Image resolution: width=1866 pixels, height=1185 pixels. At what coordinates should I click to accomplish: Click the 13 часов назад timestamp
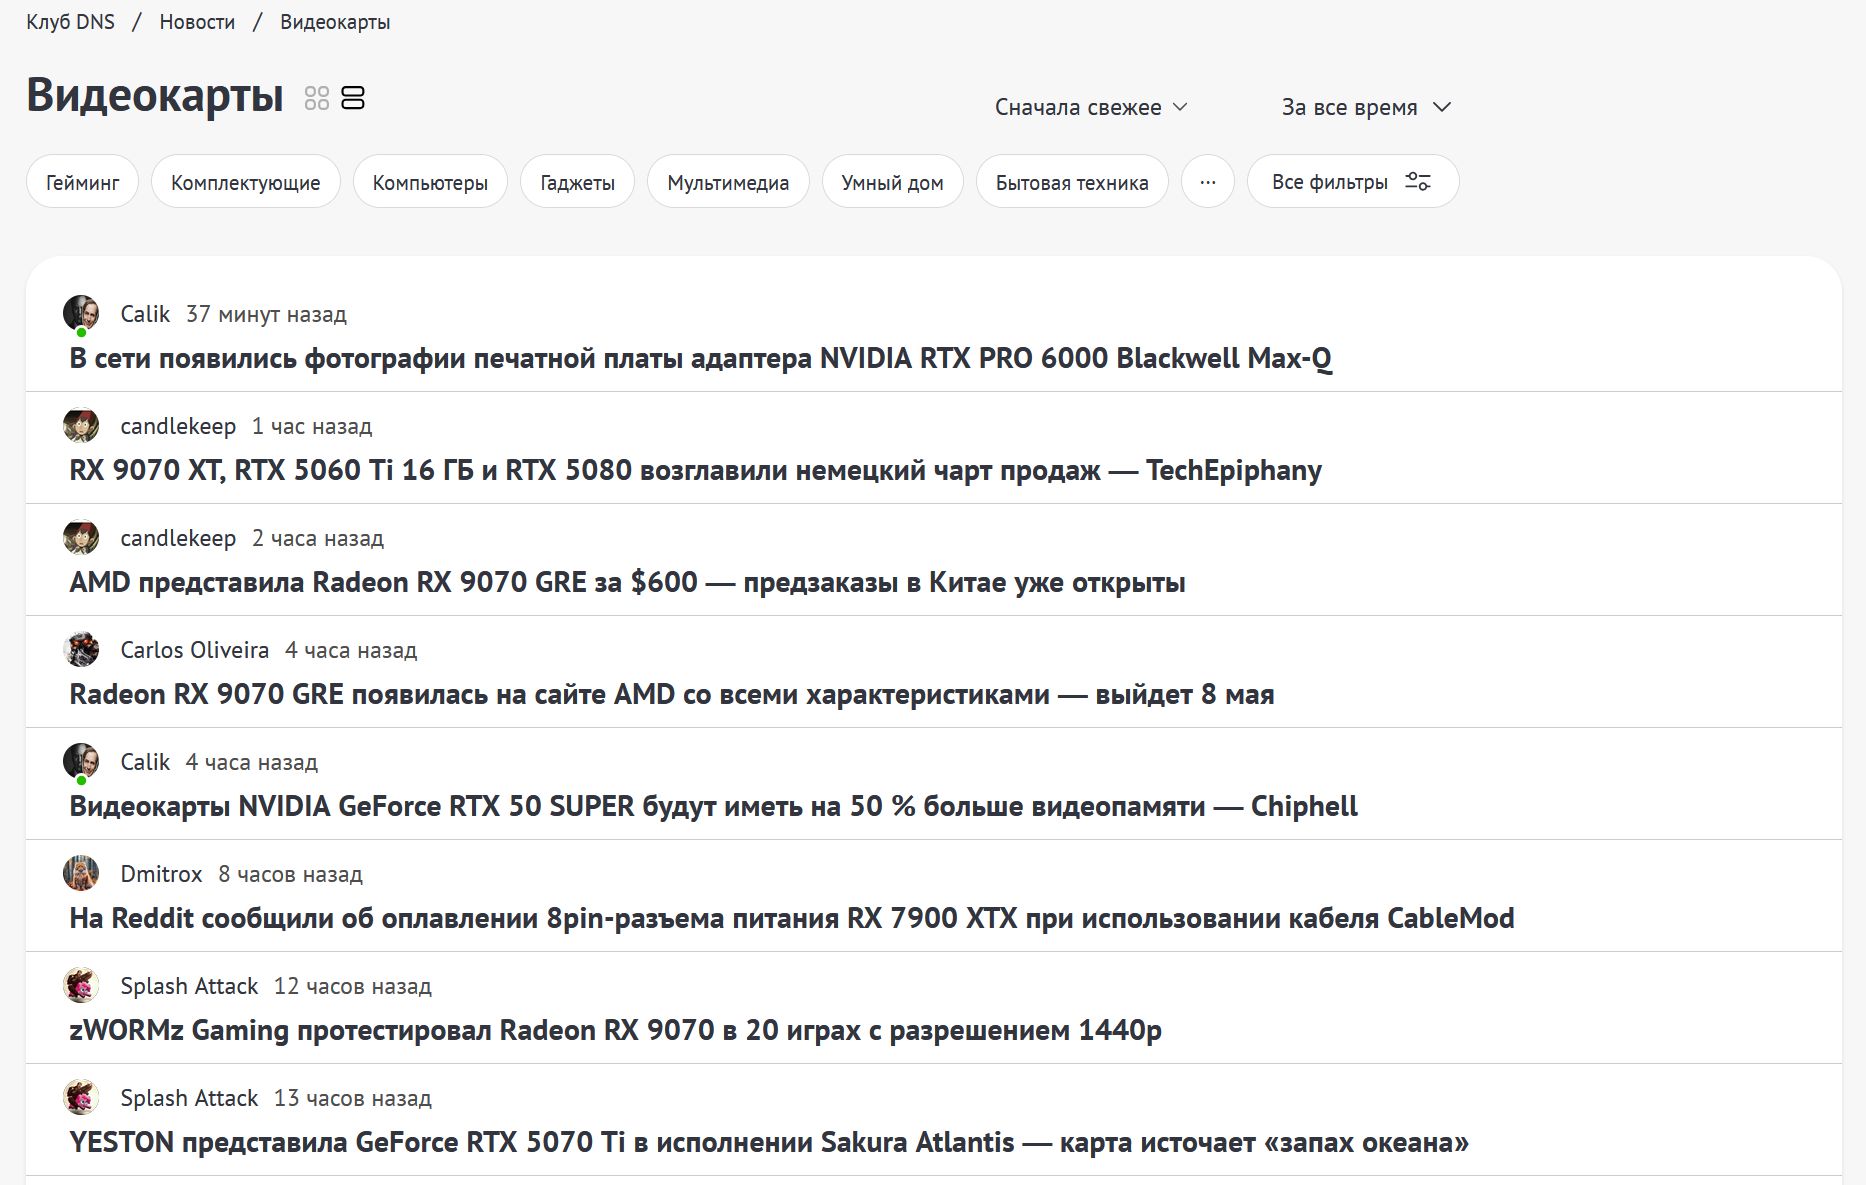(x=352, y=1098)
